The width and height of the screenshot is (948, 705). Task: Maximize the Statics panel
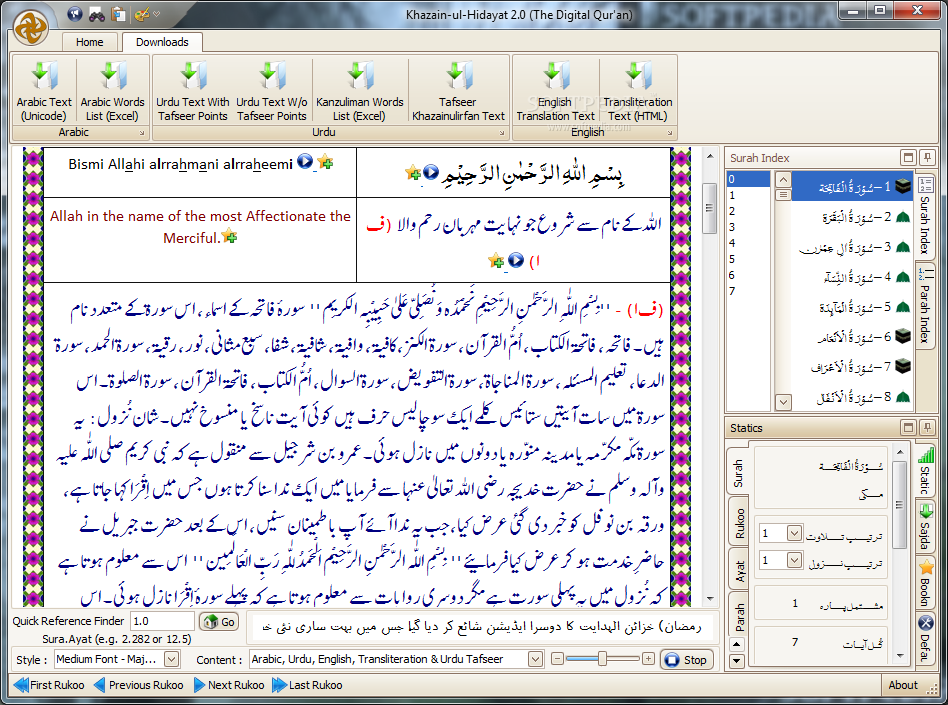pos(908,428)
